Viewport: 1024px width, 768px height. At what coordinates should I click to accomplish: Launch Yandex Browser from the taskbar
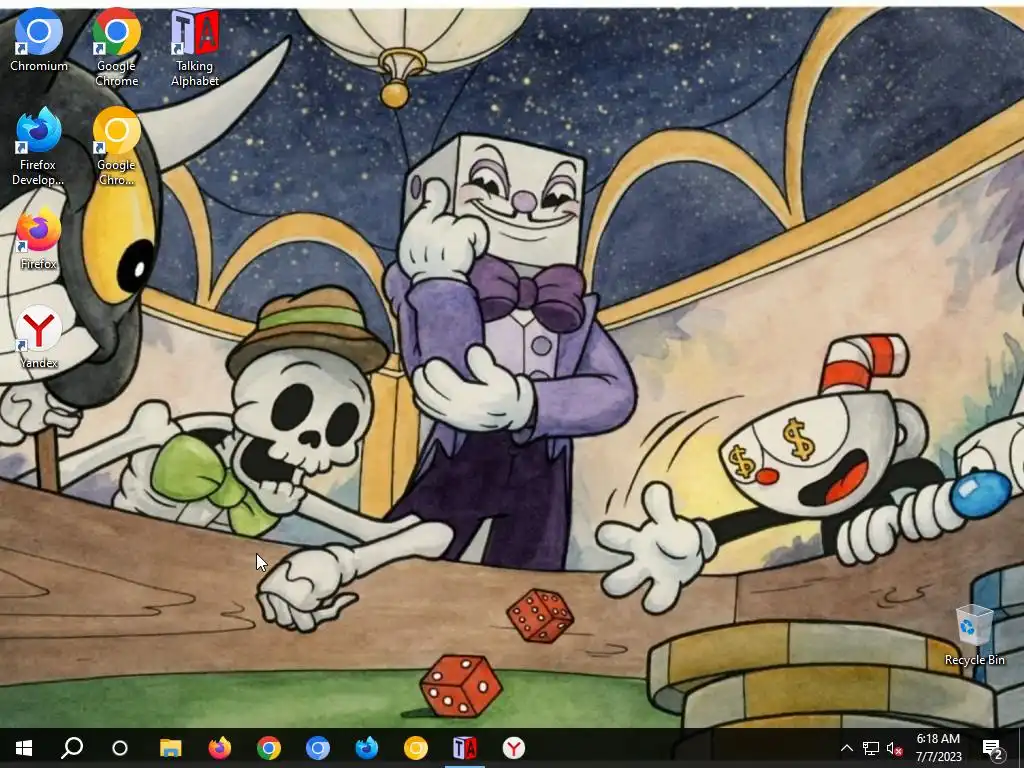coord(514,748)
